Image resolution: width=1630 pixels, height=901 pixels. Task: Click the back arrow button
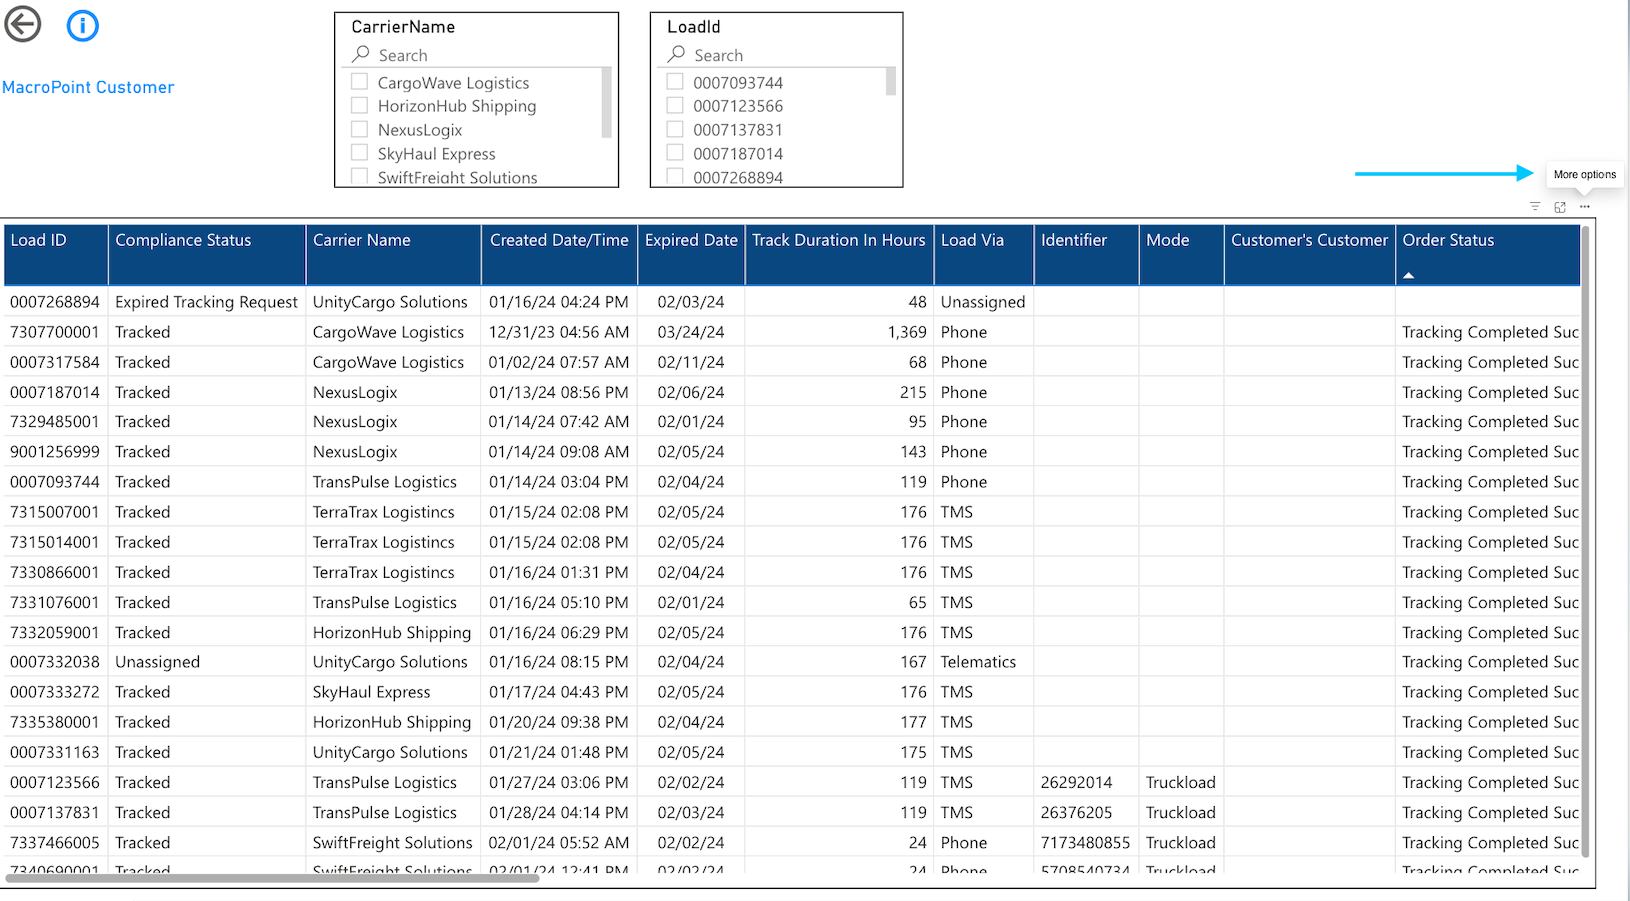coord(23,24)
